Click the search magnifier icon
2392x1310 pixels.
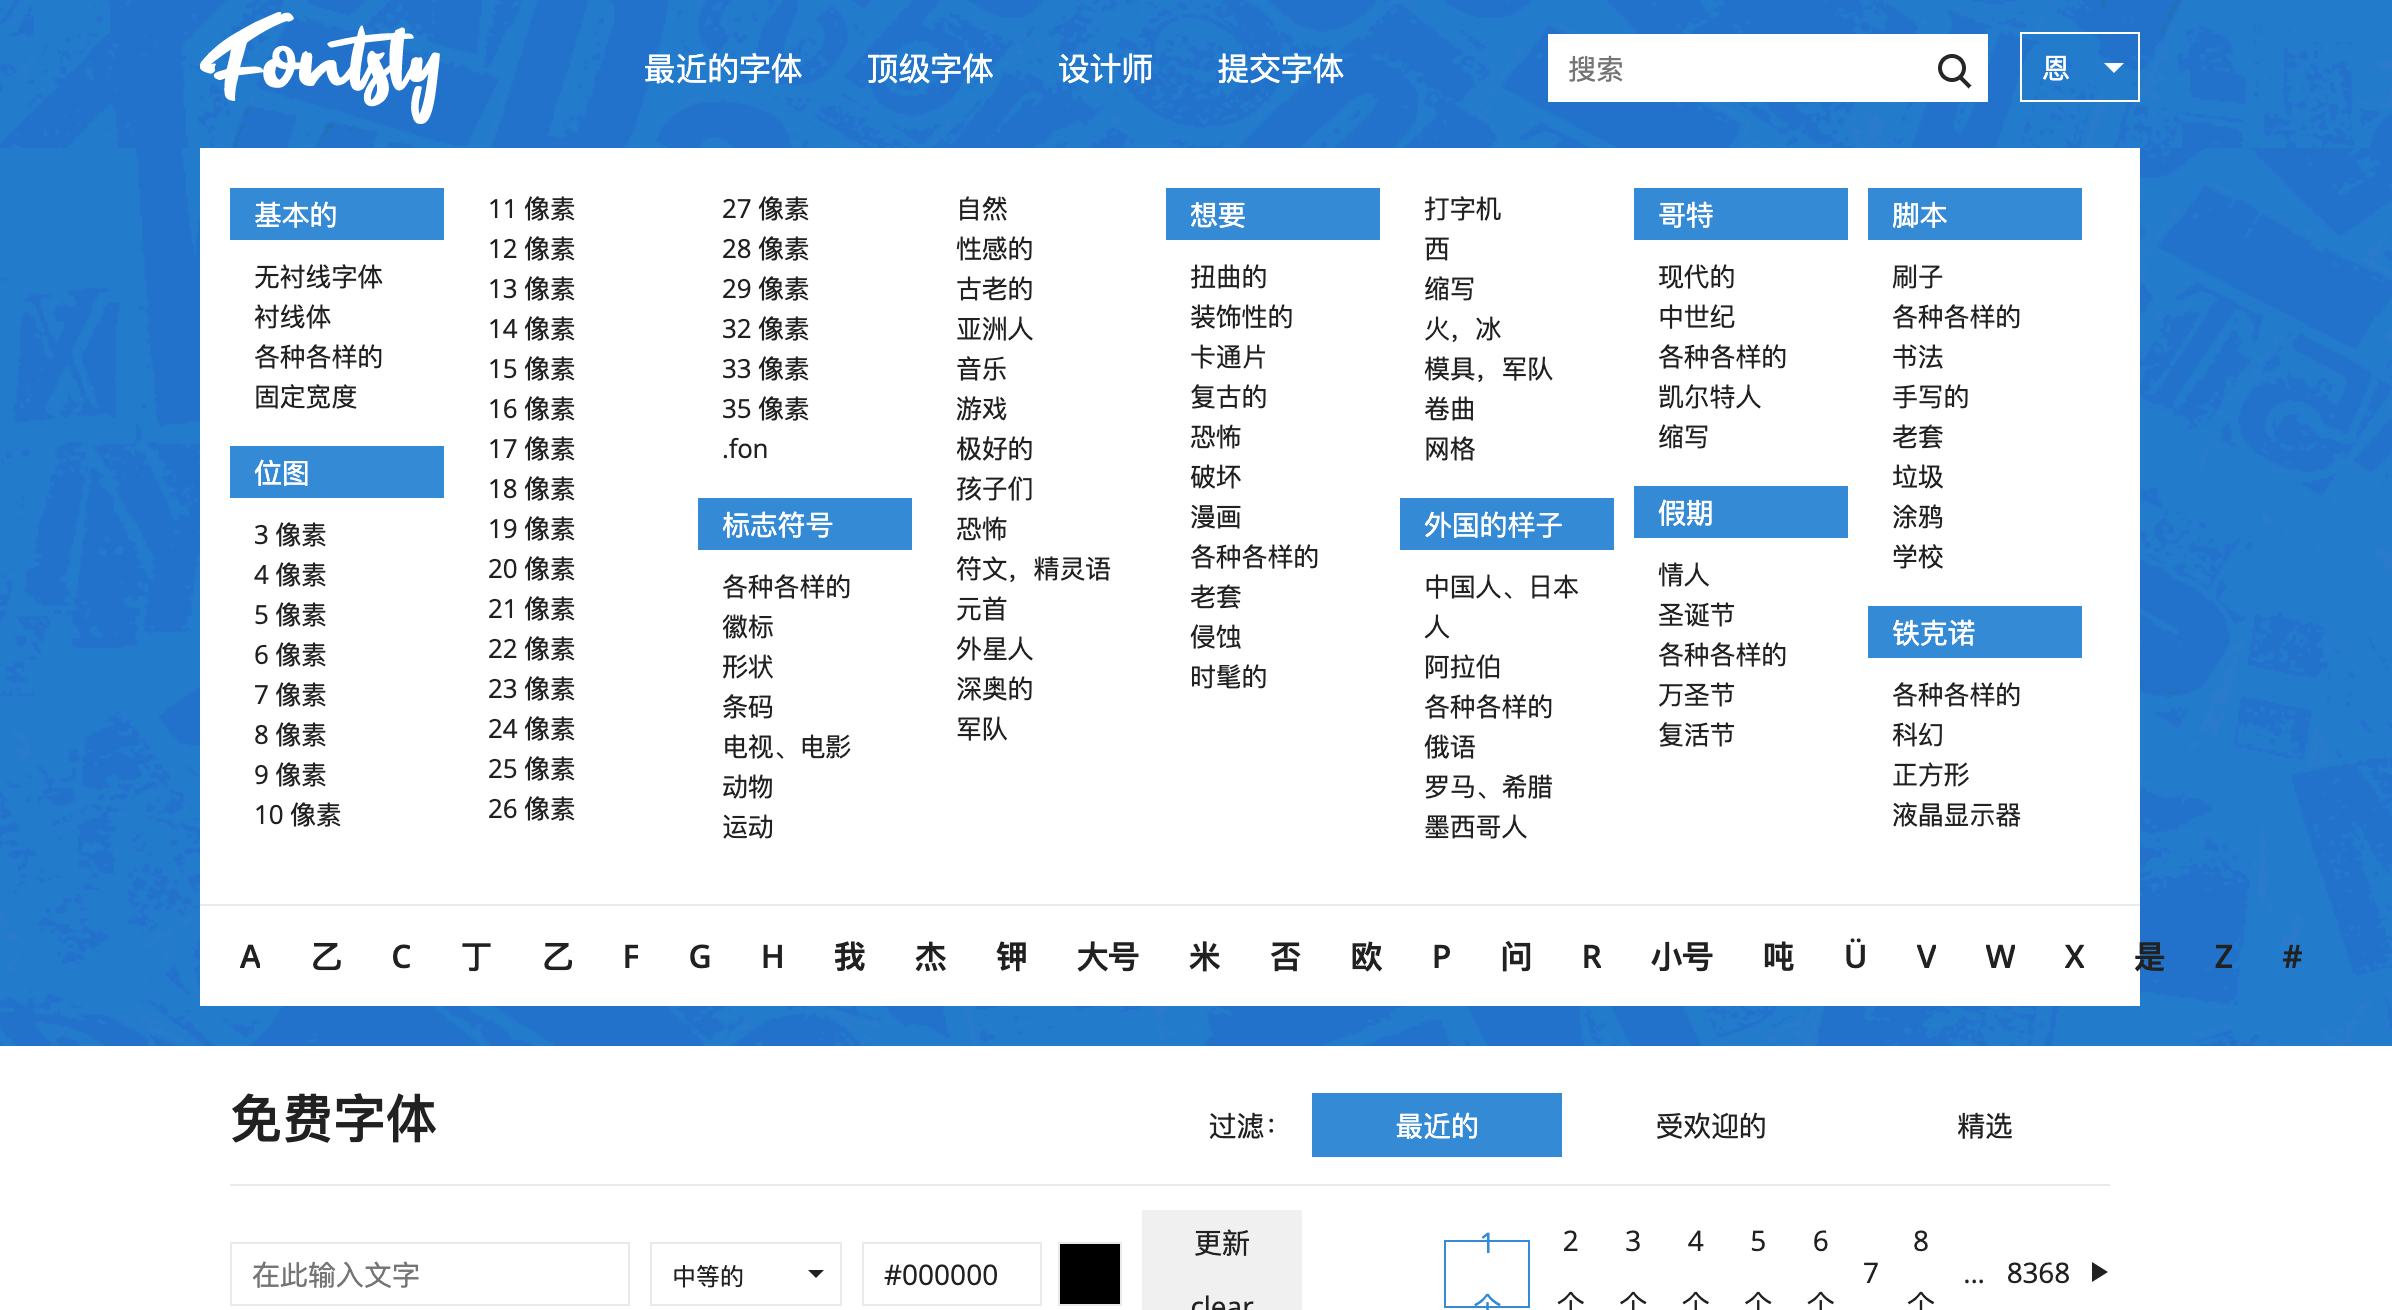pyautogui.click(x=1953, y=69)
